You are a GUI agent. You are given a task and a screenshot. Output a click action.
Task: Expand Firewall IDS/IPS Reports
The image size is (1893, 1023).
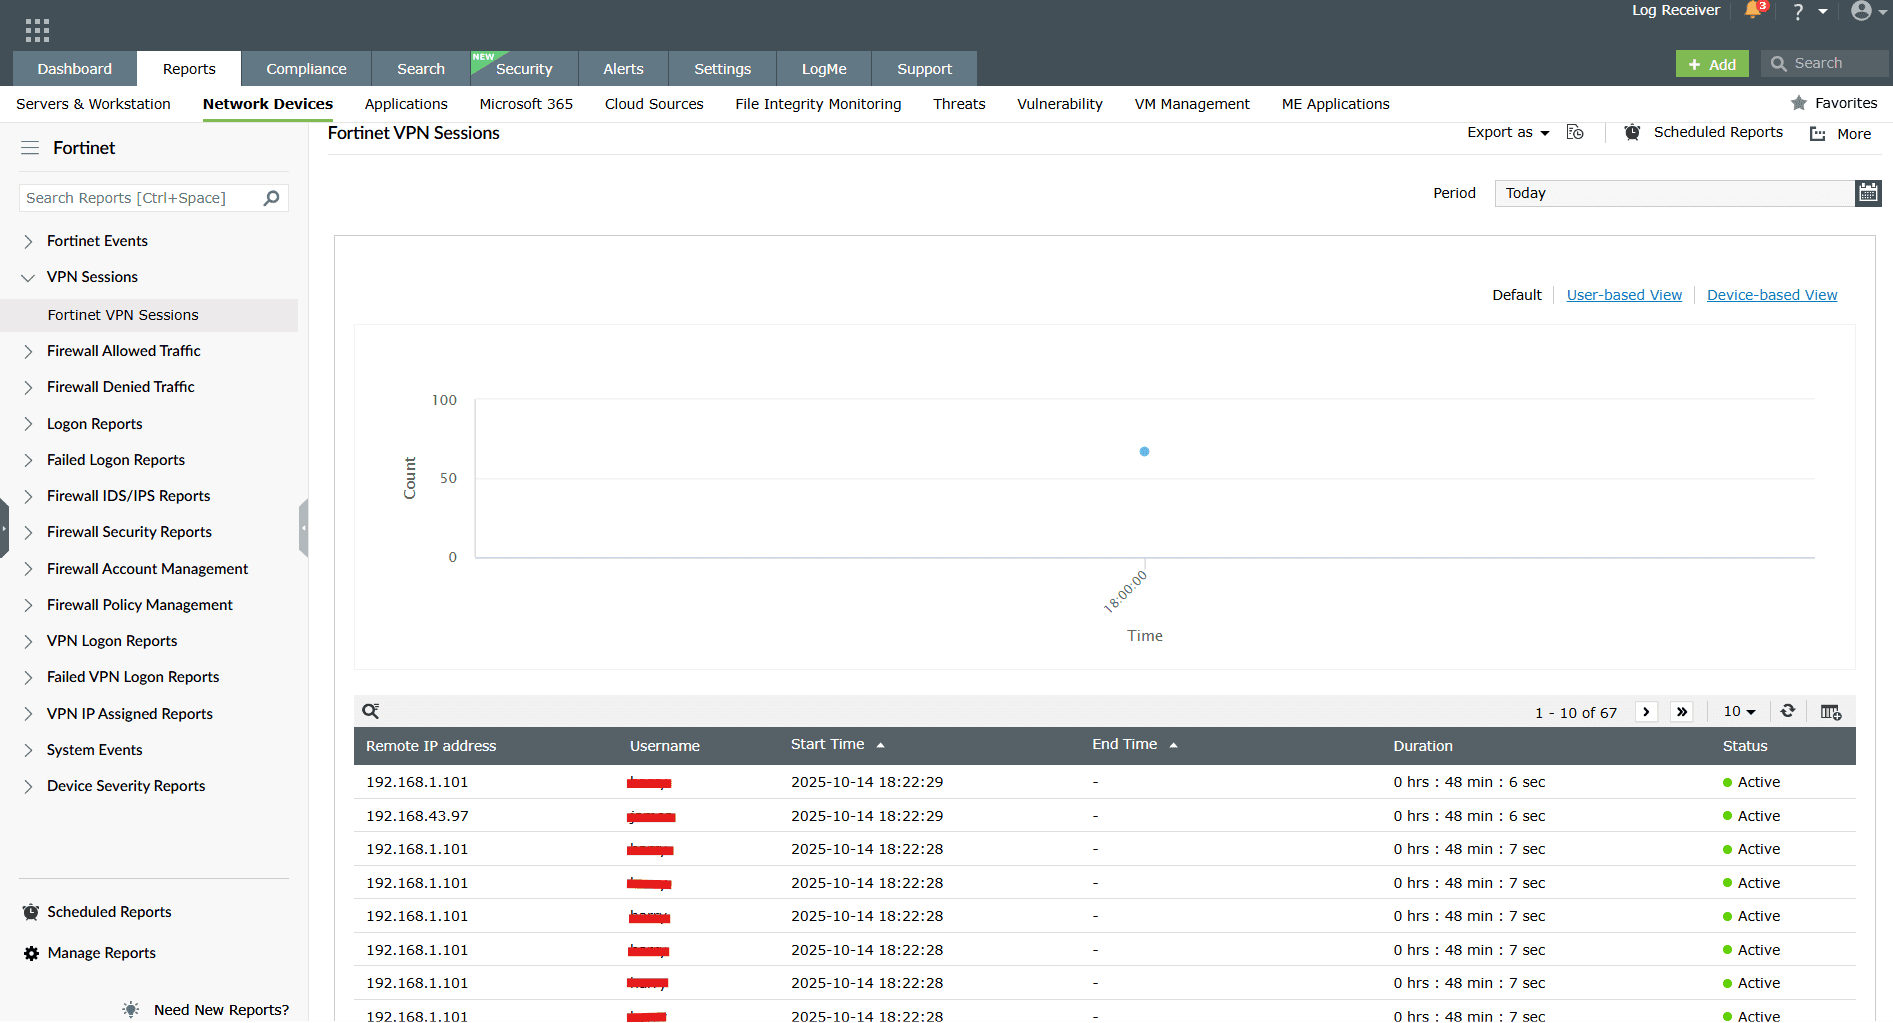(28, 496)
